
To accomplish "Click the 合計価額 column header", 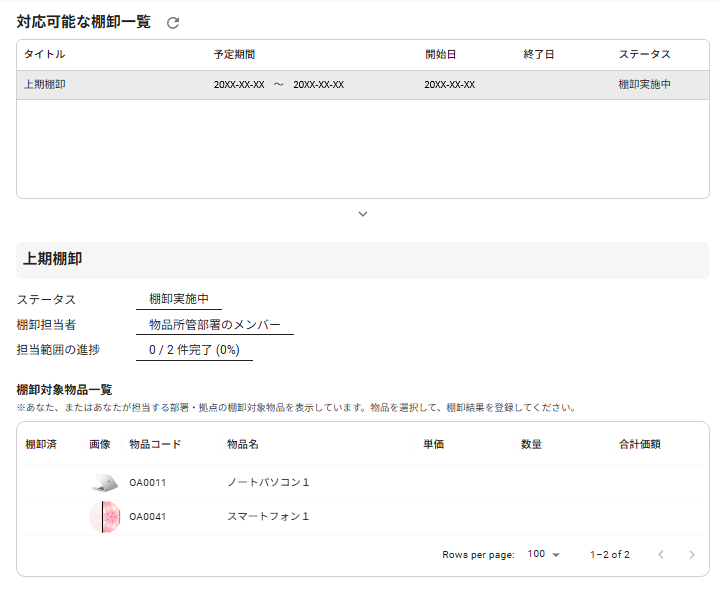I will 640,444.
